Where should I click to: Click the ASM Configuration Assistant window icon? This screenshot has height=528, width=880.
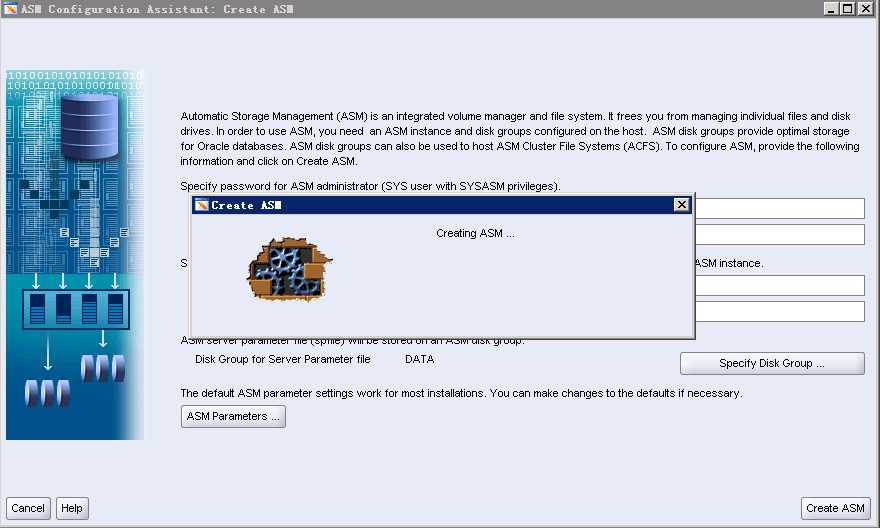coord(10,9)
